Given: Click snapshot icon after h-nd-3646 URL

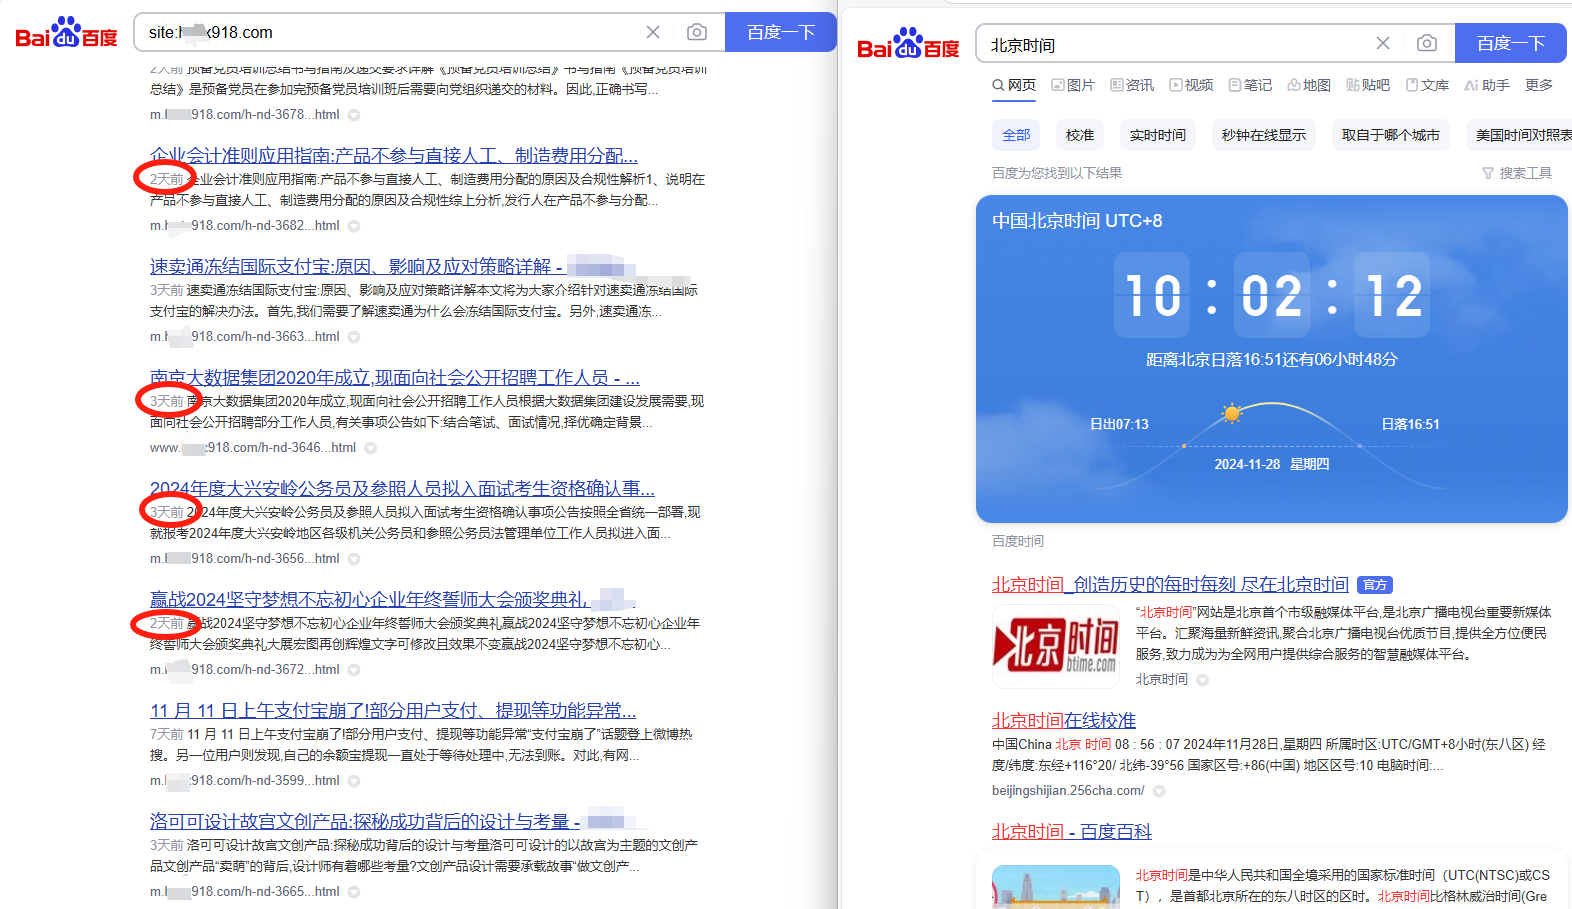Looking at the screenshot, I should pos(371,448).
